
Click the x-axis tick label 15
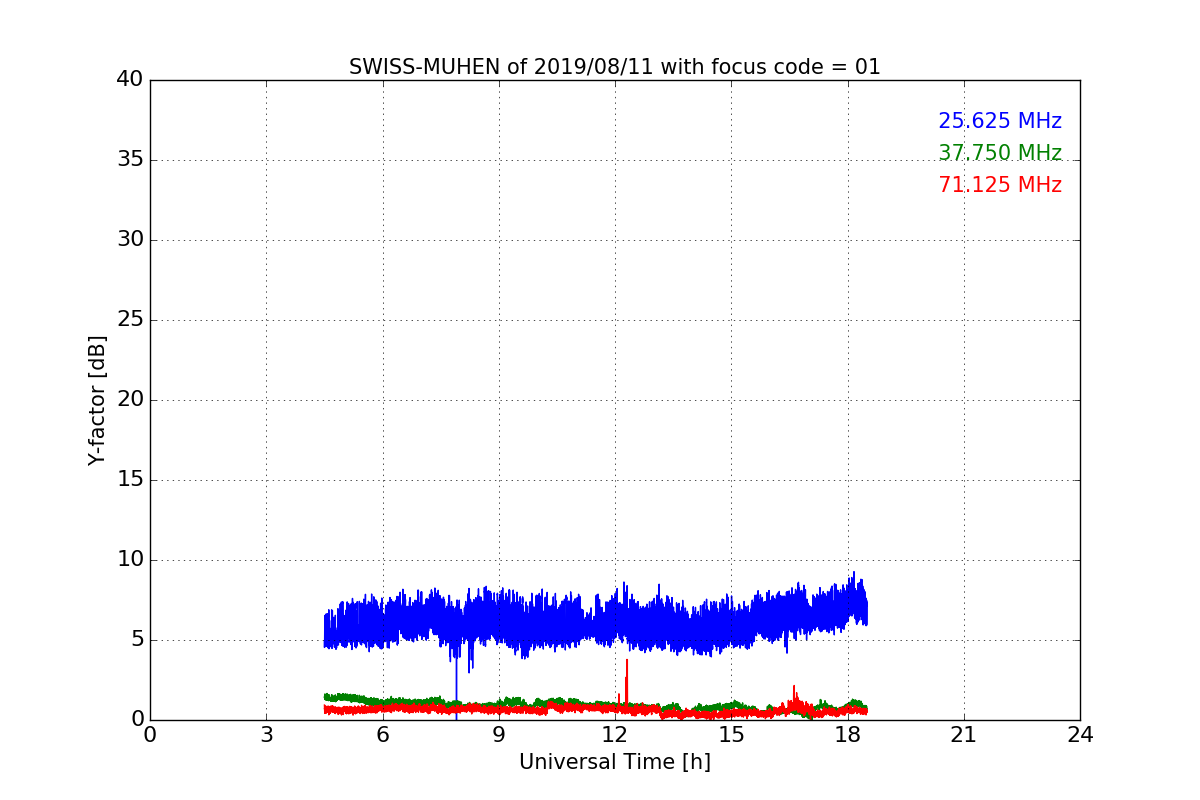pos(731,735)
